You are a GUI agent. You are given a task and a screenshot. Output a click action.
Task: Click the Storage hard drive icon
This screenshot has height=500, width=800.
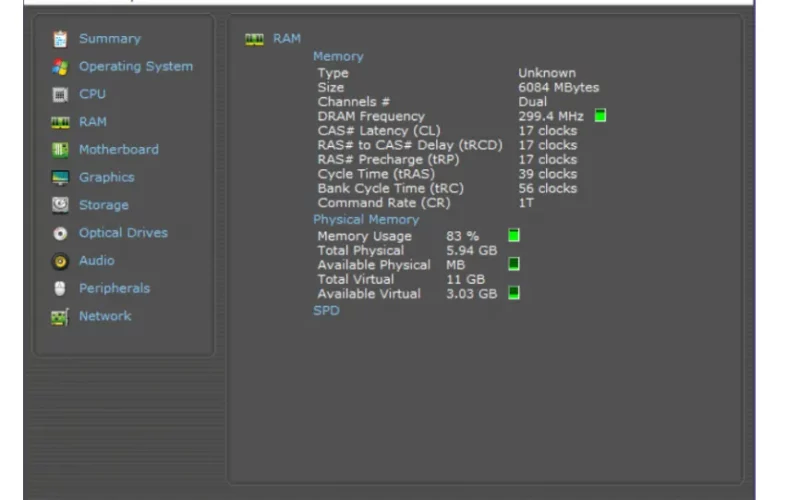(x=60, y=205)
